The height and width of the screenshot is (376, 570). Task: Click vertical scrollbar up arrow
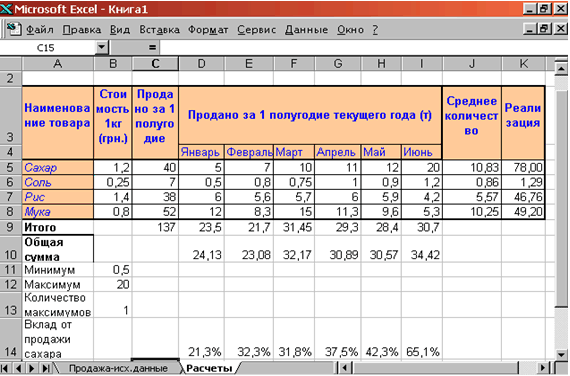click(x=561, y=68)
